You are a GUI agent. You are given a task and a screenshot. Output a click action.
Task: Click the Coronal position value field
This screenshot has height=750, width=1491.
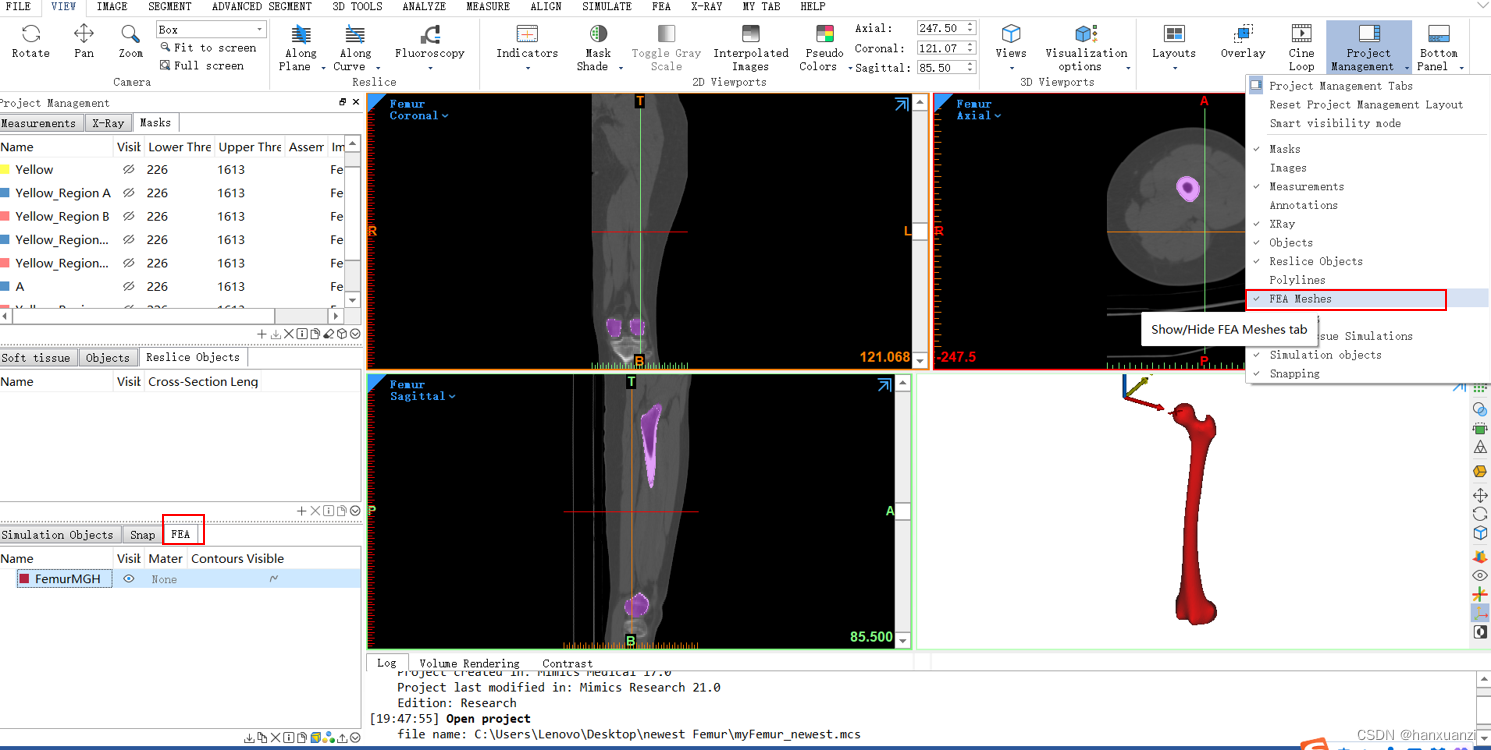click(939, 48)
